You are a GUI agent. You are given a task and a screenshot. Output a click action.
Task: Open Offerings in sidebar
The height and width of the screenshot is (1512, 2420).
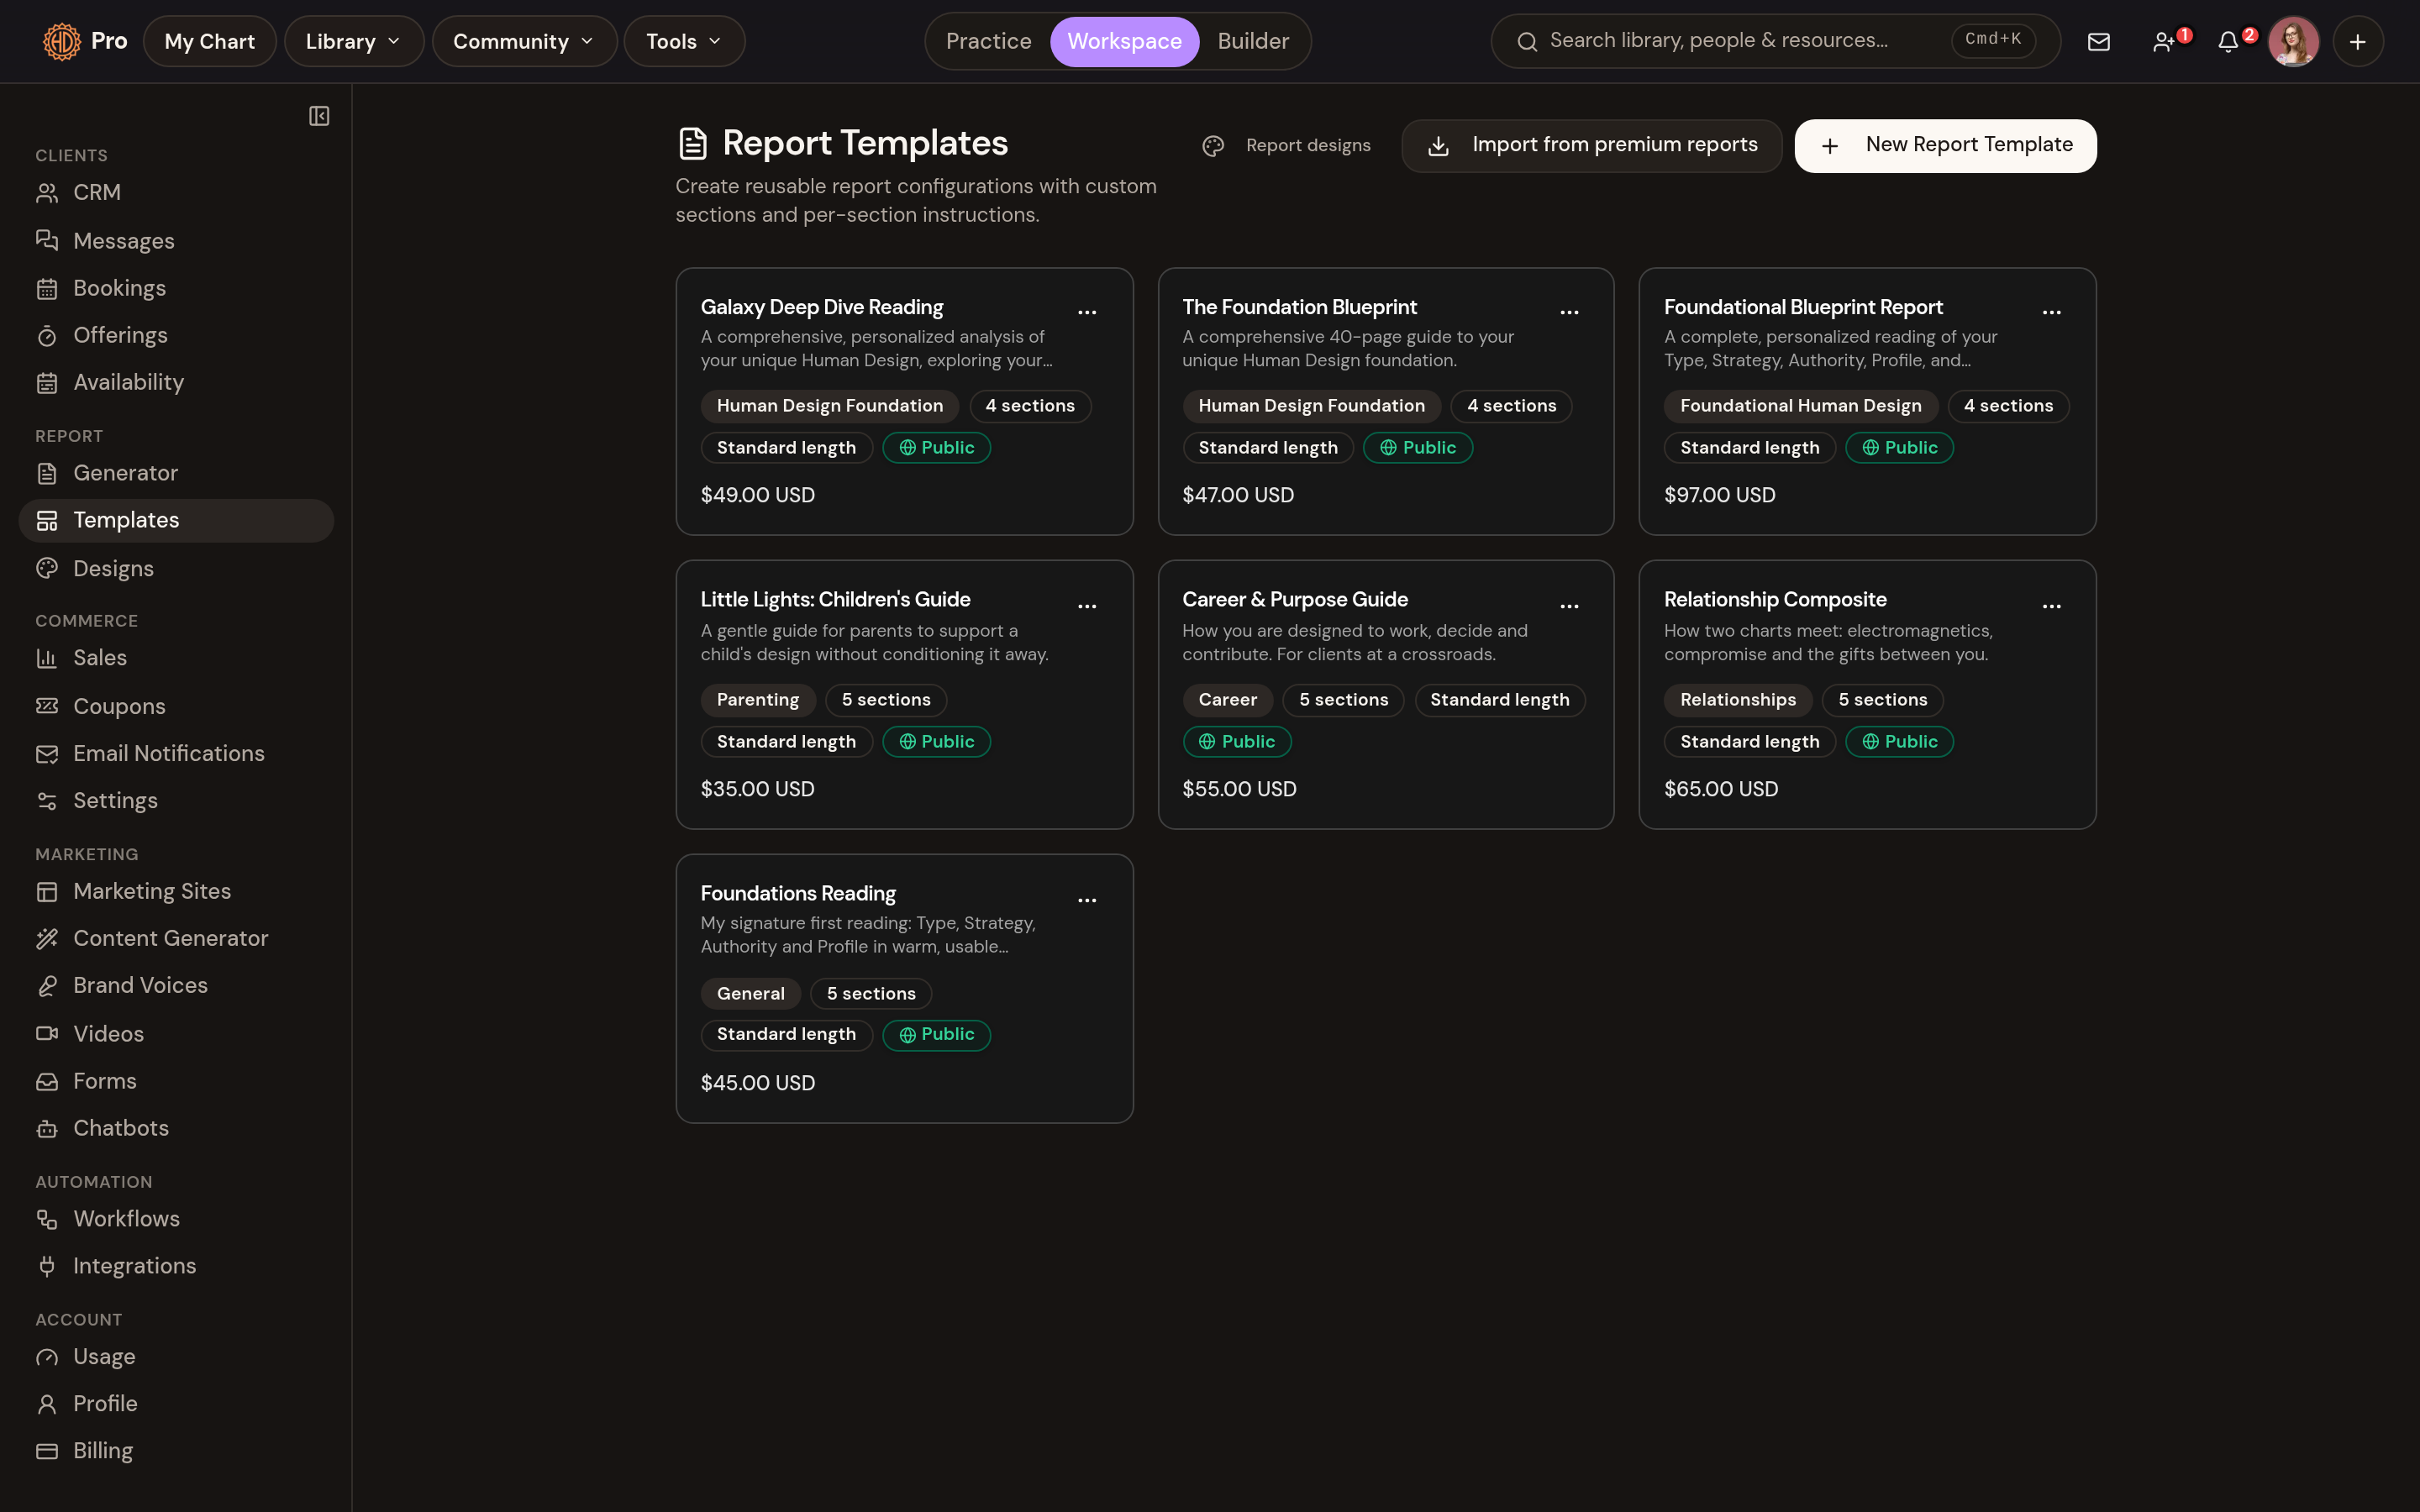click(176, 335)
